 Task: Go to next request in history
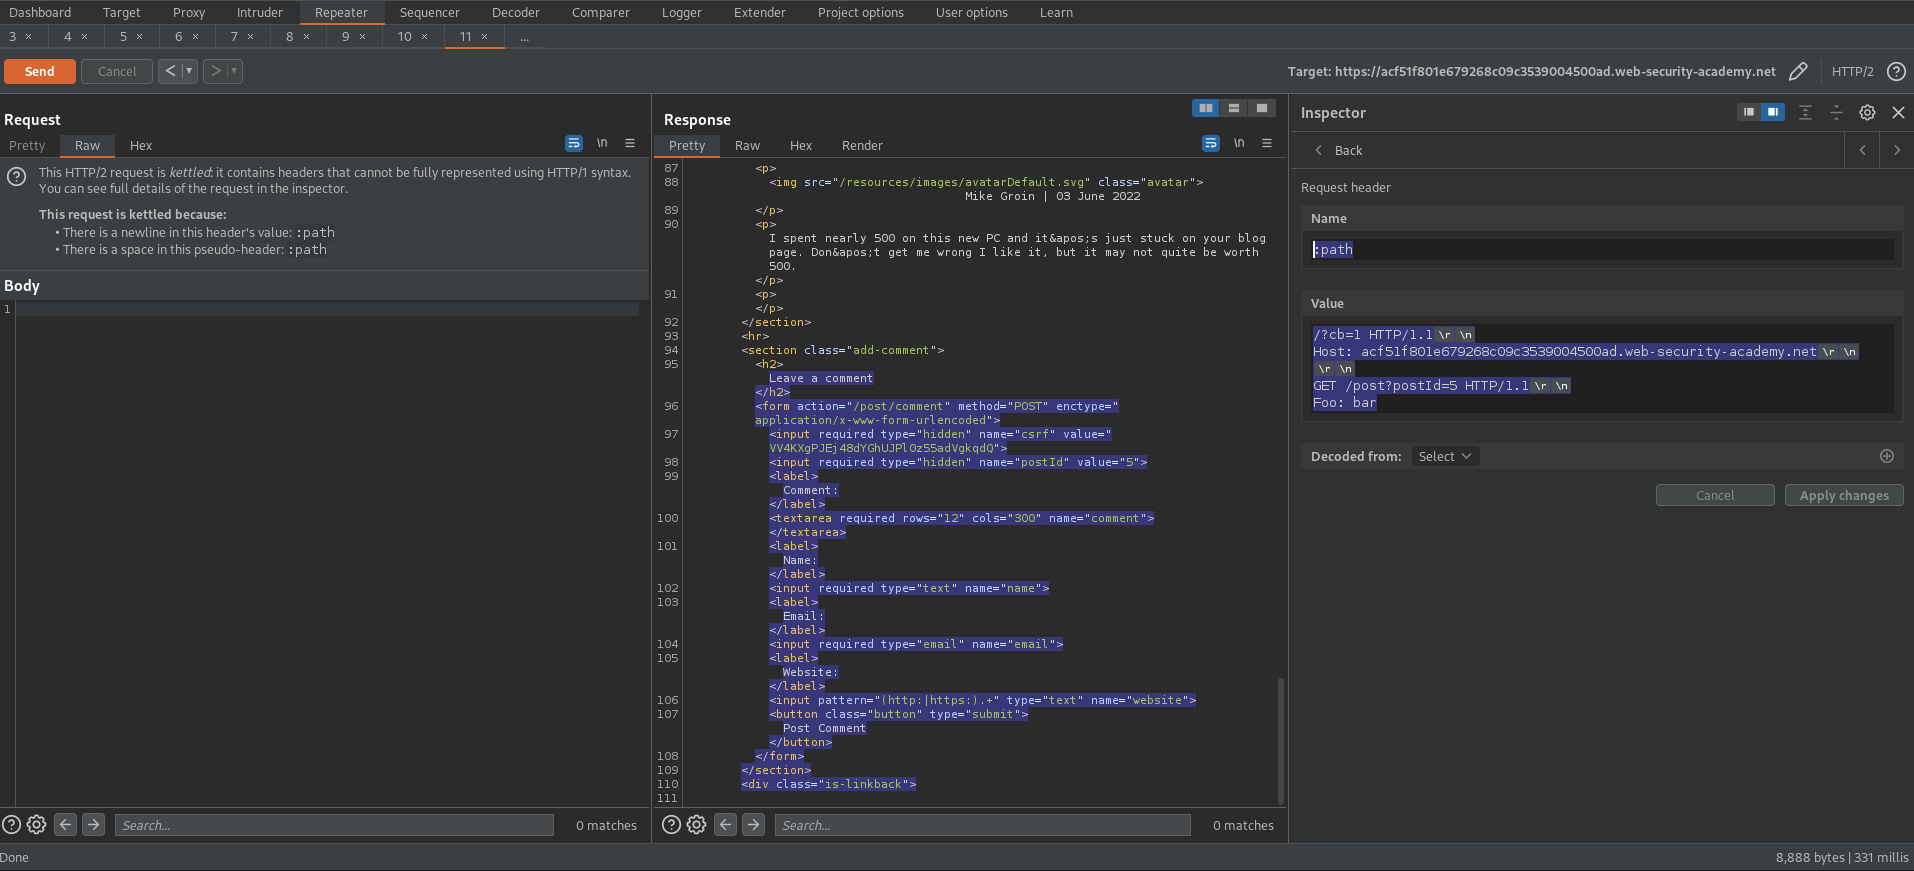[215, 71]
